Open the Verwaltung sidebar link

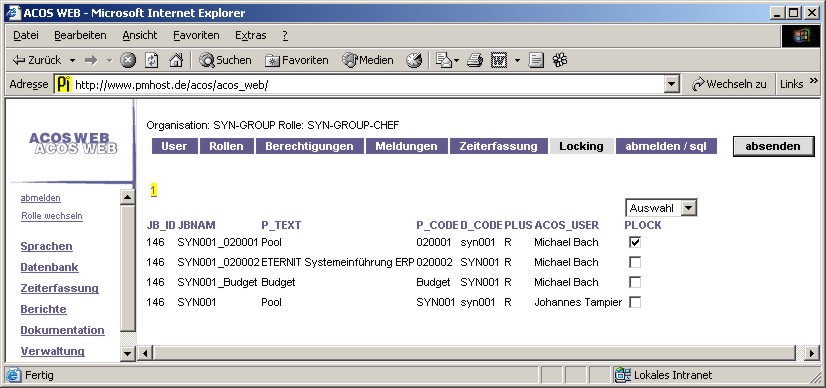pos(53,351)
